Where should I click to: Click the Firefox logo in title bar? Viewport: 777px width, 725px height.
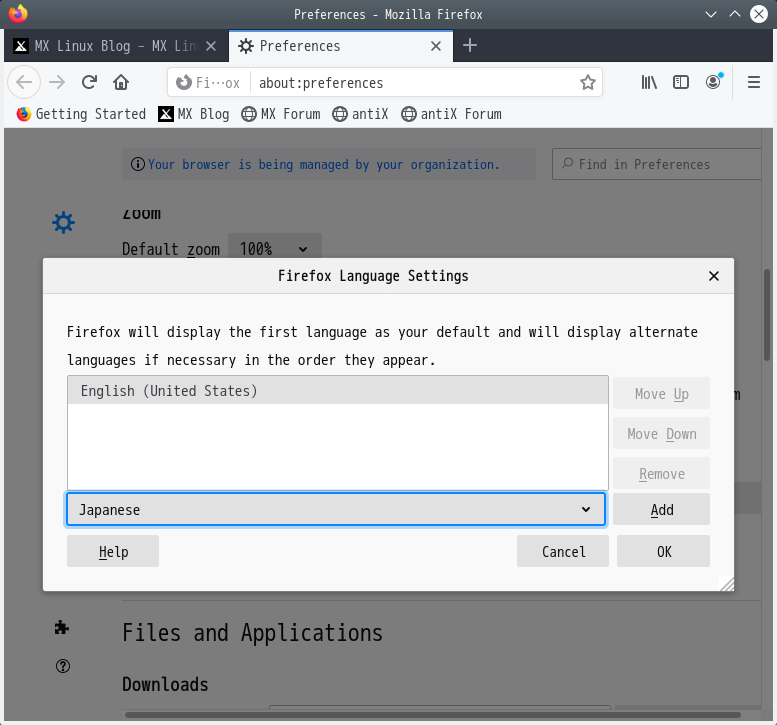(18, 14)
